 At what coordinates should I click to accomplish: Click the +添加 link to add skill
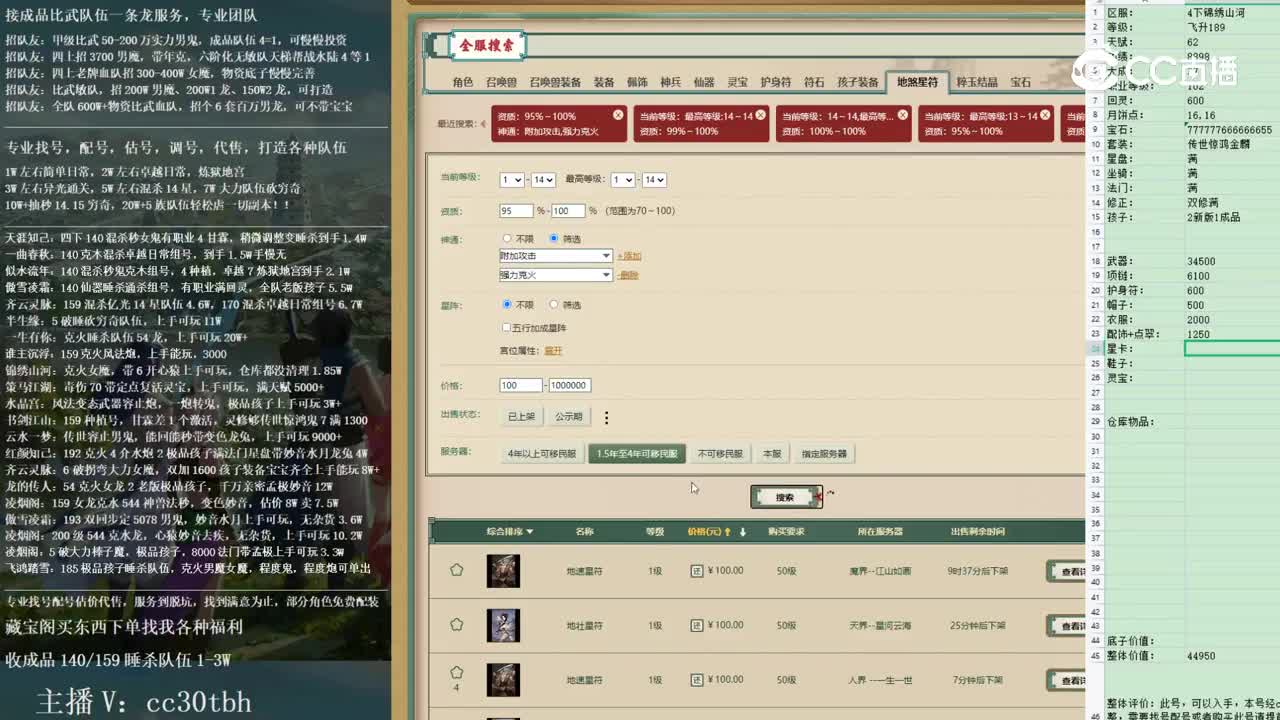tap(628, 255)
